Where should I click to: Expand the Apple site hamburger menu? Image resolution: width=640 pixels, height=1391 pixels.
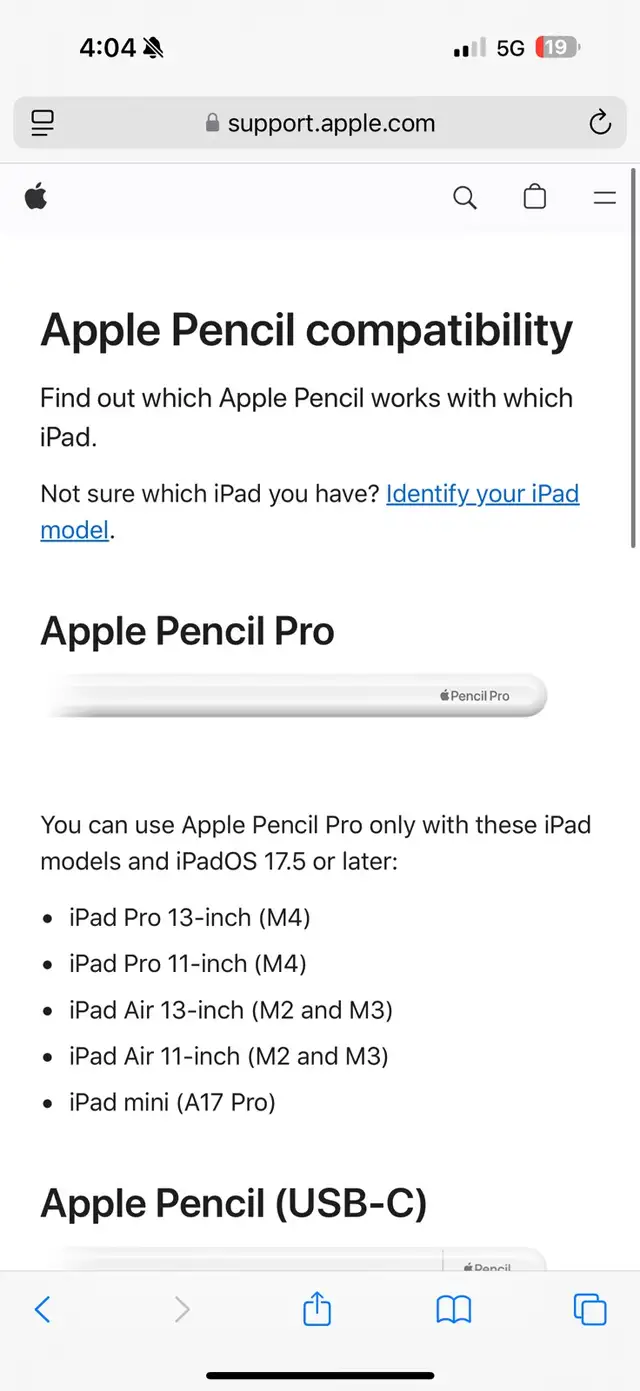click(605, 198)
